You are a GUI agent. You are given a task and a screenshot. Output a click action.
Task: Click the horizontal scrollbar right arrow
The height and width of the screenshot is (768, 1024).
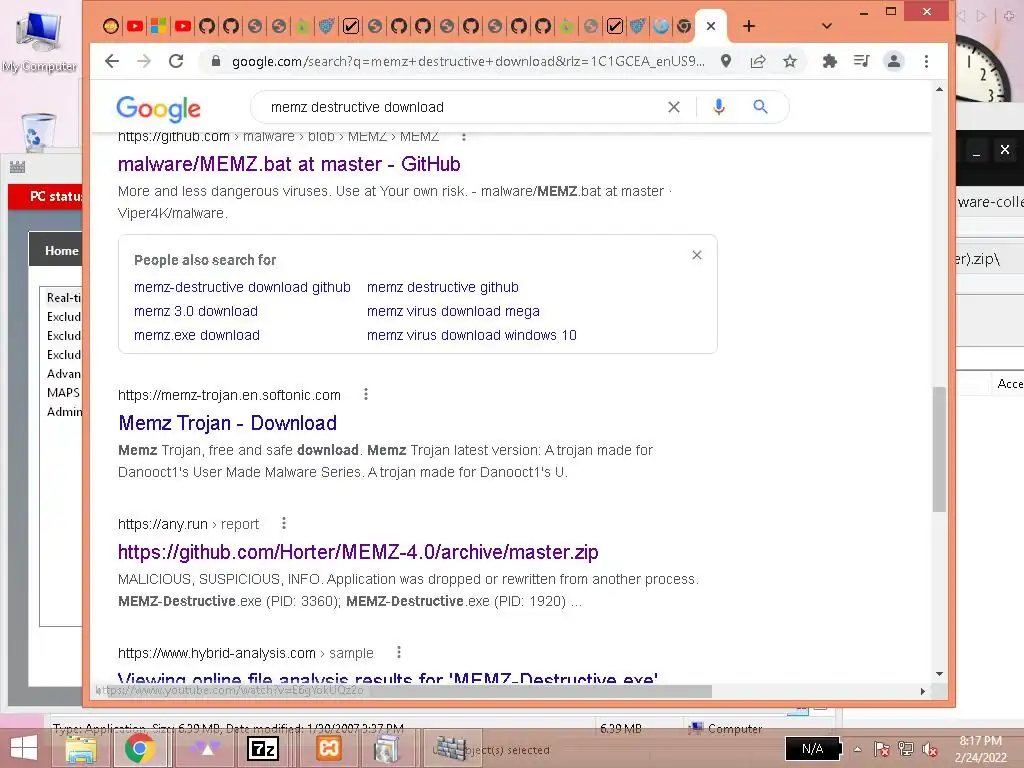coord(922,691)
